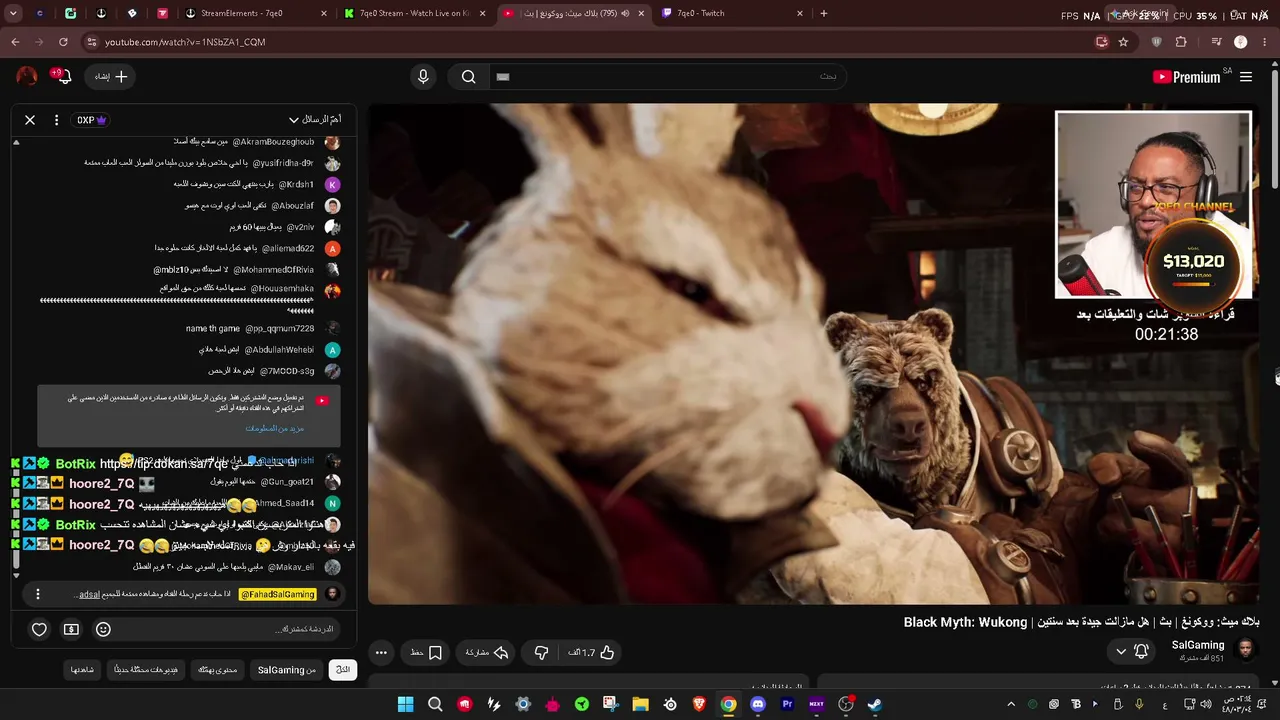Open @AkramBouzeghoub's chat avatar
1280x720 pixels.
pos(333,142)
